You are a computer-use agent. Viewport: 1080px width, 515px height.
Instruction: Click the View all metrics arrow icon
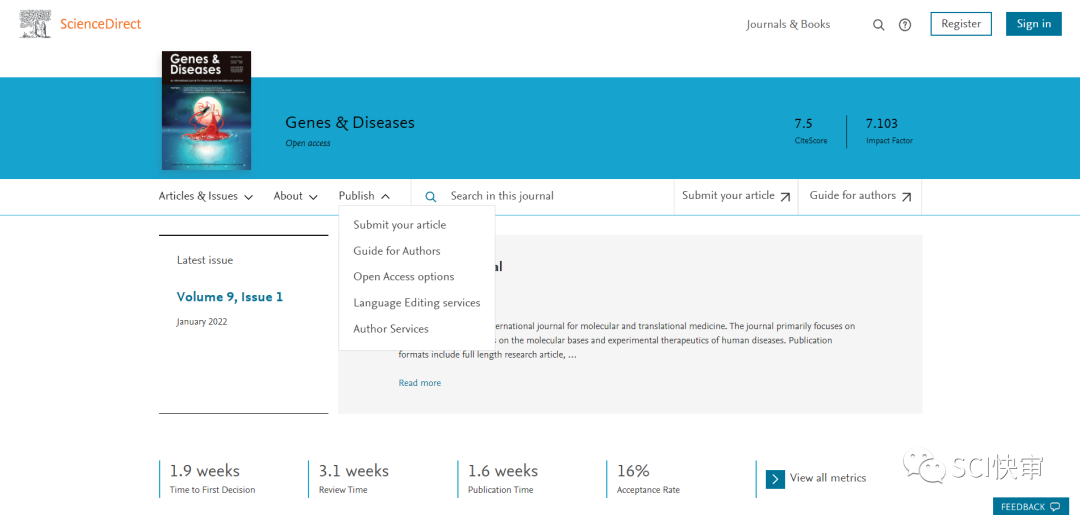[775, 479]
